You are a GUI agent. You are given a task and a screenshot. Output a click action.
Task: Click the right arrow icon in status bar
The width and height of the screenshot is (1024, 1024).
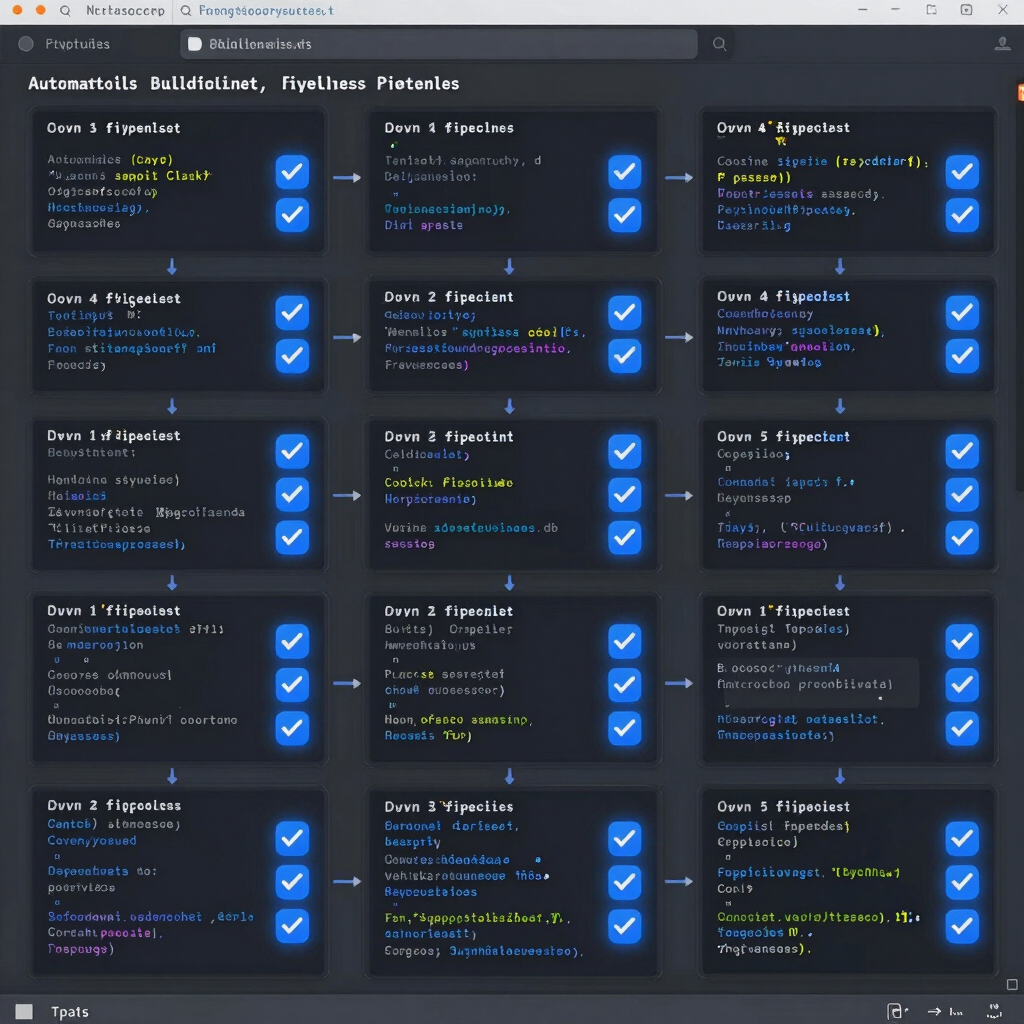coord(935,1011)
